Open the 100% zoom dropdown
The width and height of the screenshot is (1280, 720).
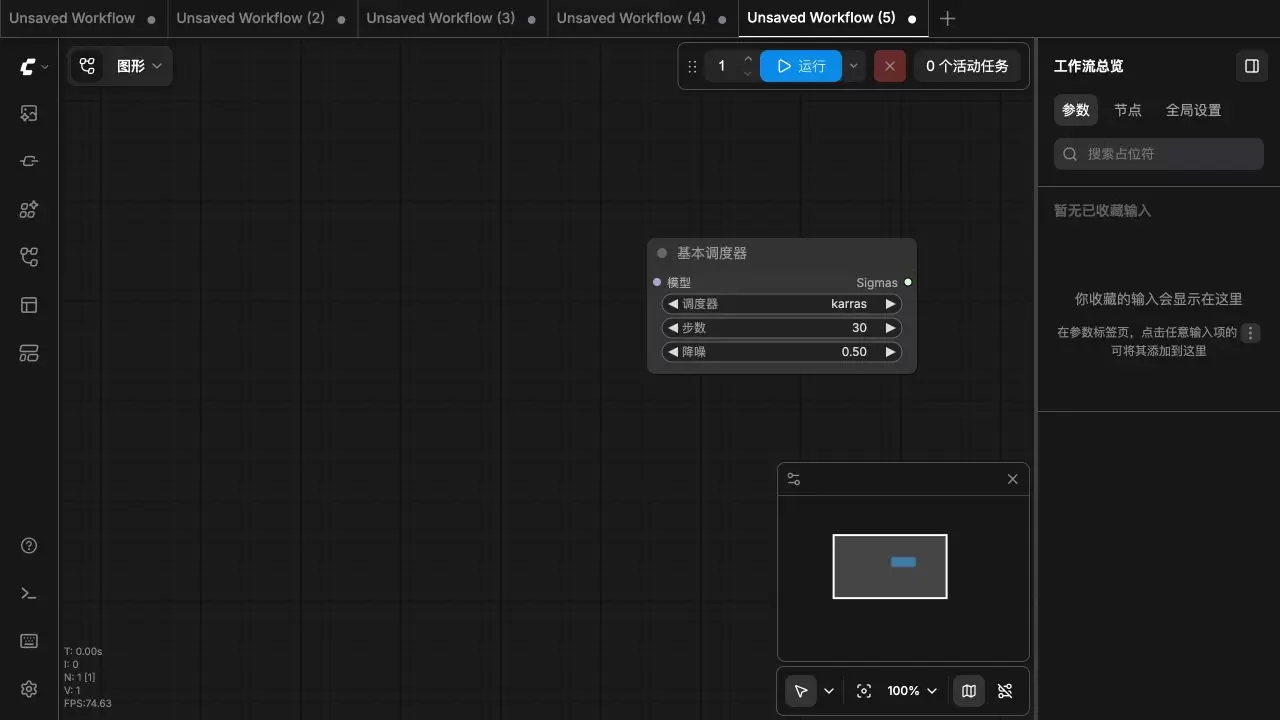(x=913, y=691)
